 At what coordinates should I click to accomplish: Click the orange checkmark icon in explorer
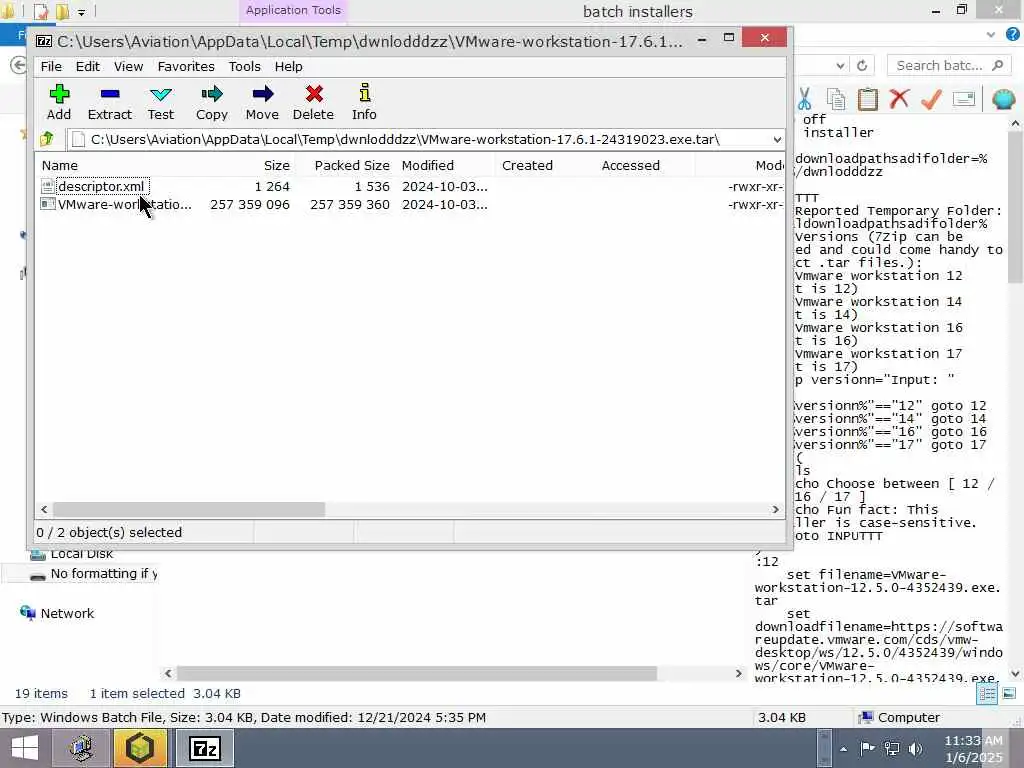pyautogui.click(x=931, y=99)
